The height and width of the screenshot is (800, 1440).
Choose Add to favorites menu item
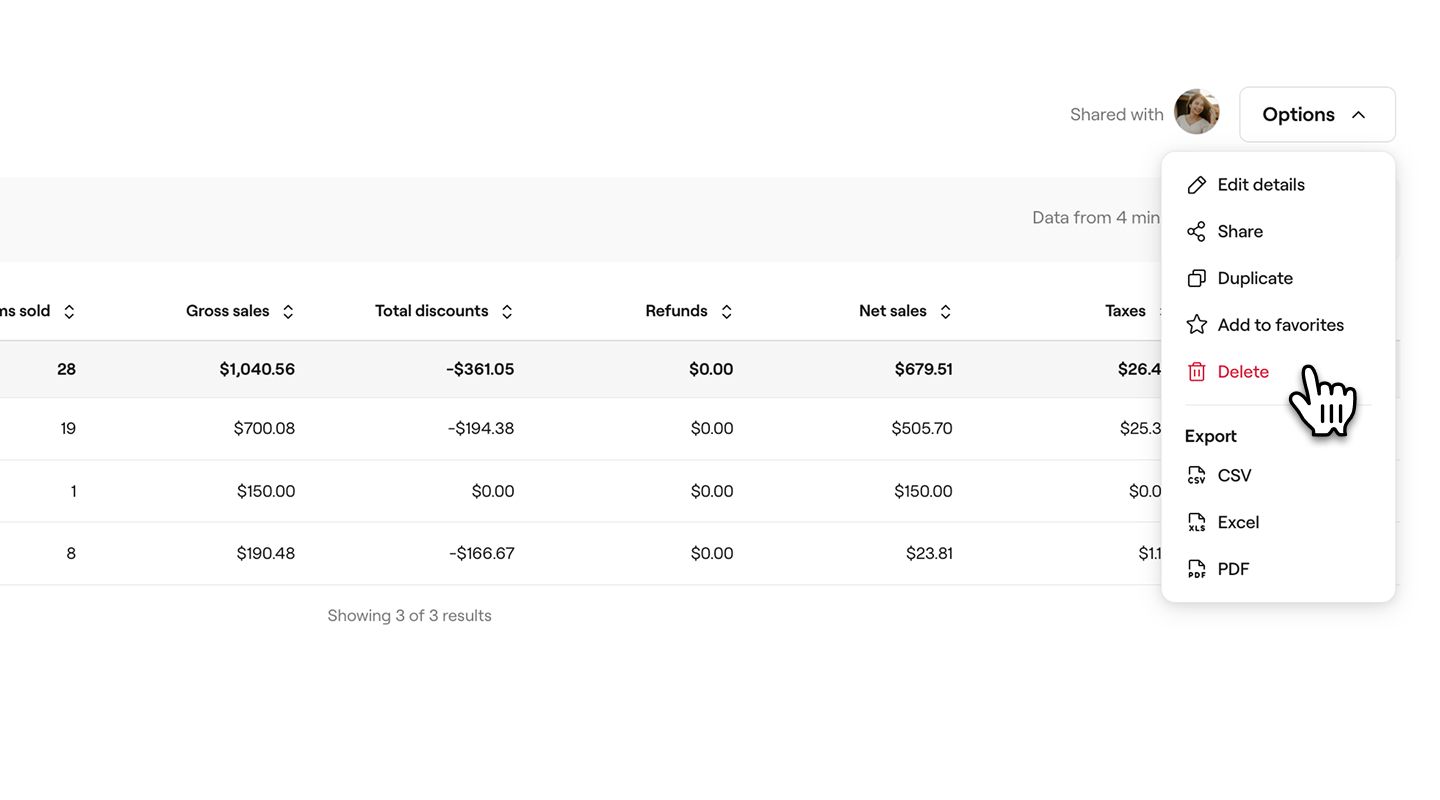1280,325
